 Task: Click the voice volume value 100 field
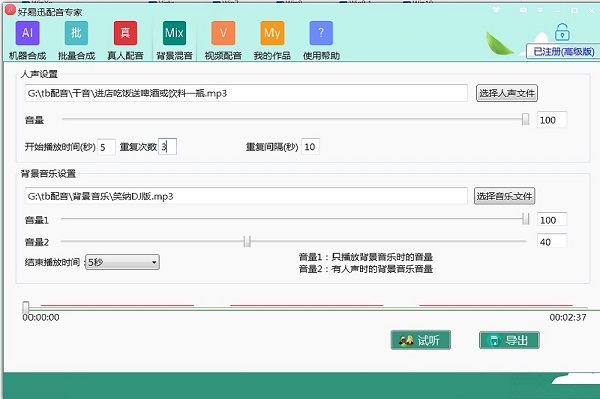click(x=552, y=120)
